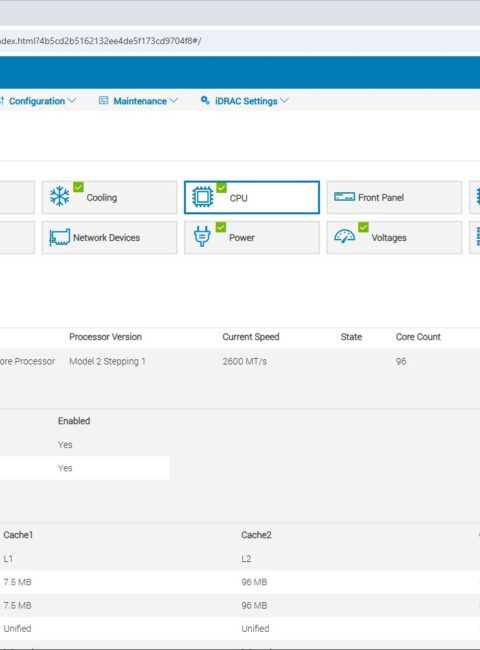This screenshot has width=480, height=650.
Task: Click the Front Panel icon
Action: tap(344, 196)
